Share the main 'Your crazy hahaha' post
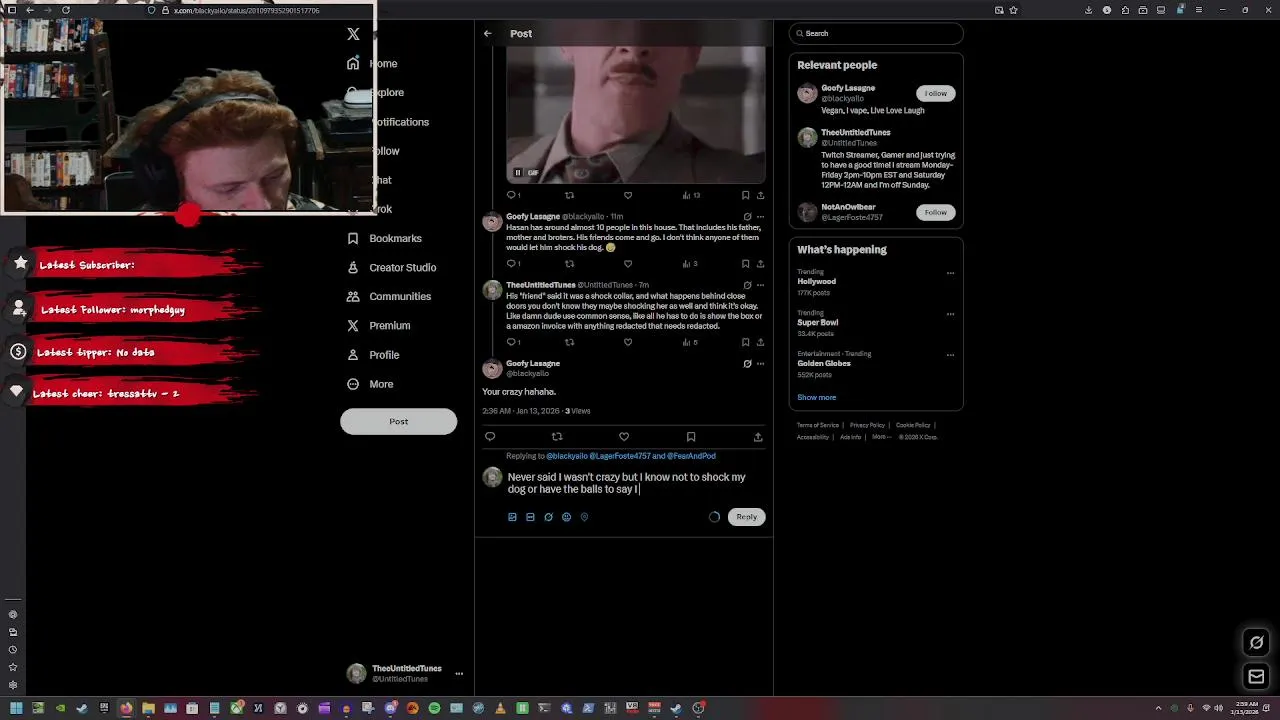The width and height of the screenshot is (1280, 720). tap(758, 436)
